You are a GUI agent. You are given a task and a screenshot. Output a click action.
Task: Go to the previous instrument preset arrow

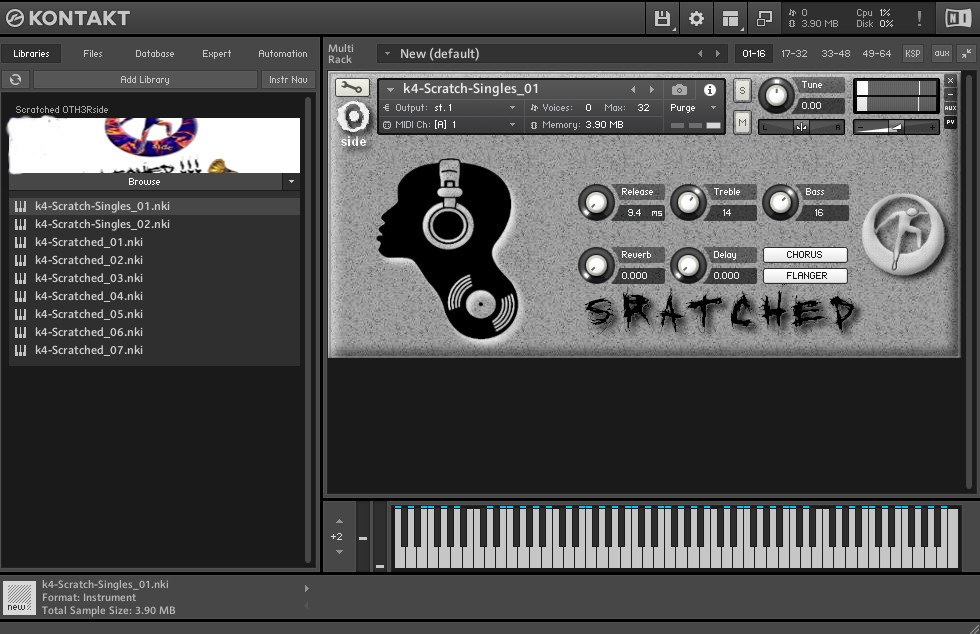[x=633, y=89]
